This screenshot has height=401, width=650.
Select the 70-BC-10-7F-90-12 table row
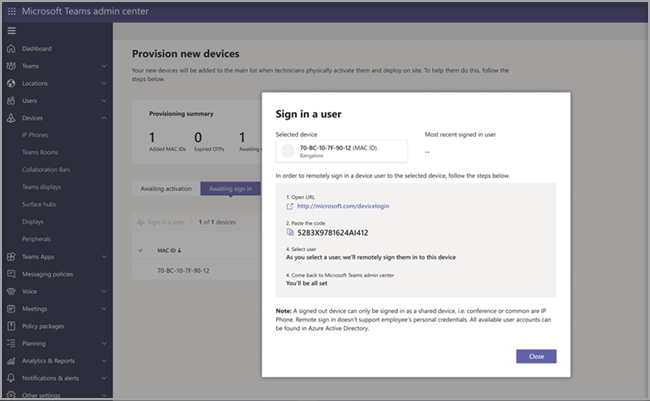[x=196, y=270]
